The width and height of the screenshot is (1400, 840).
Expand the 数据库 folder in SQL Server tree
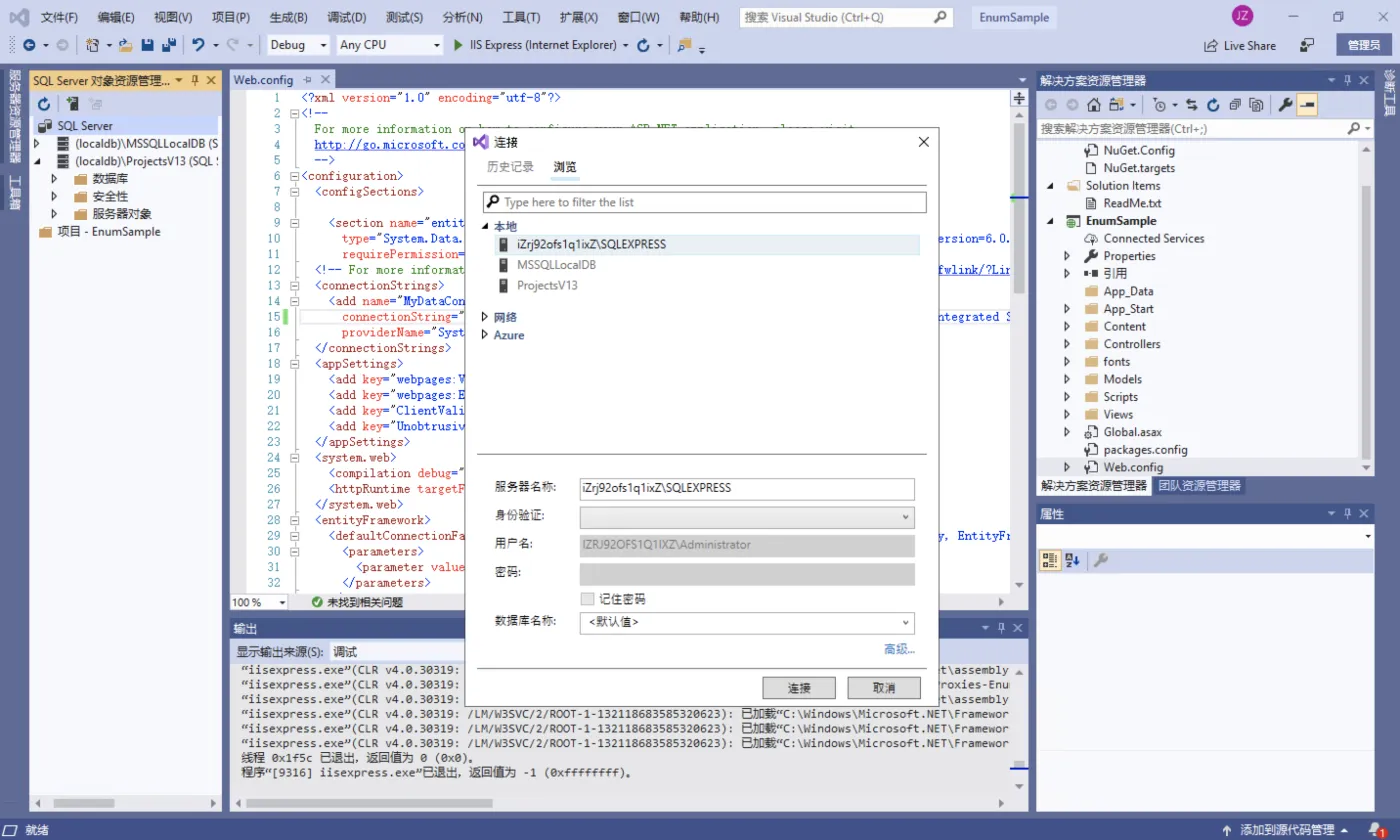[x=55, y=178]
